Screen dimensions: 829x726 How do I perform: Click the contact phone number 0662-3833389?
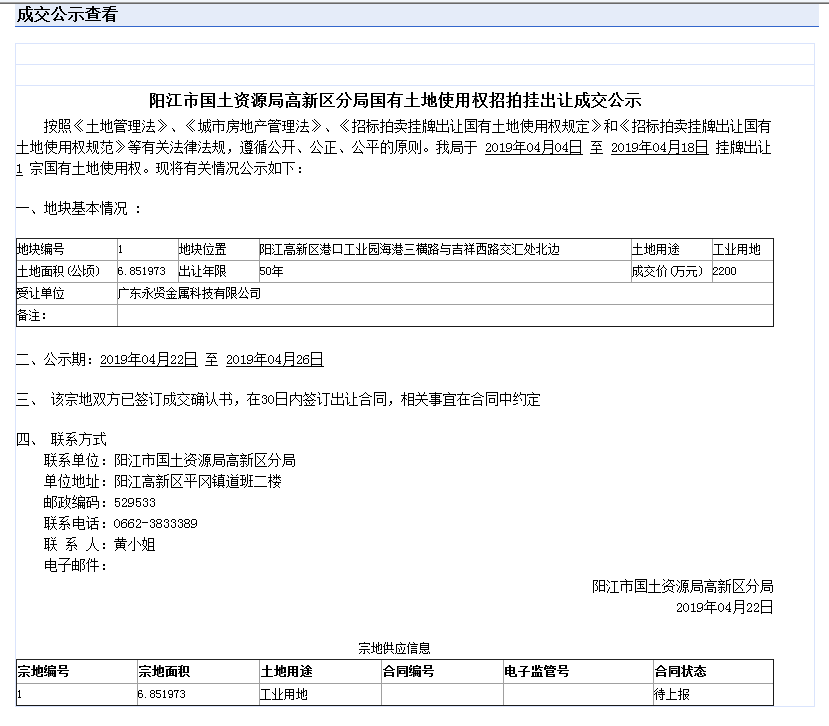point(155,523)
